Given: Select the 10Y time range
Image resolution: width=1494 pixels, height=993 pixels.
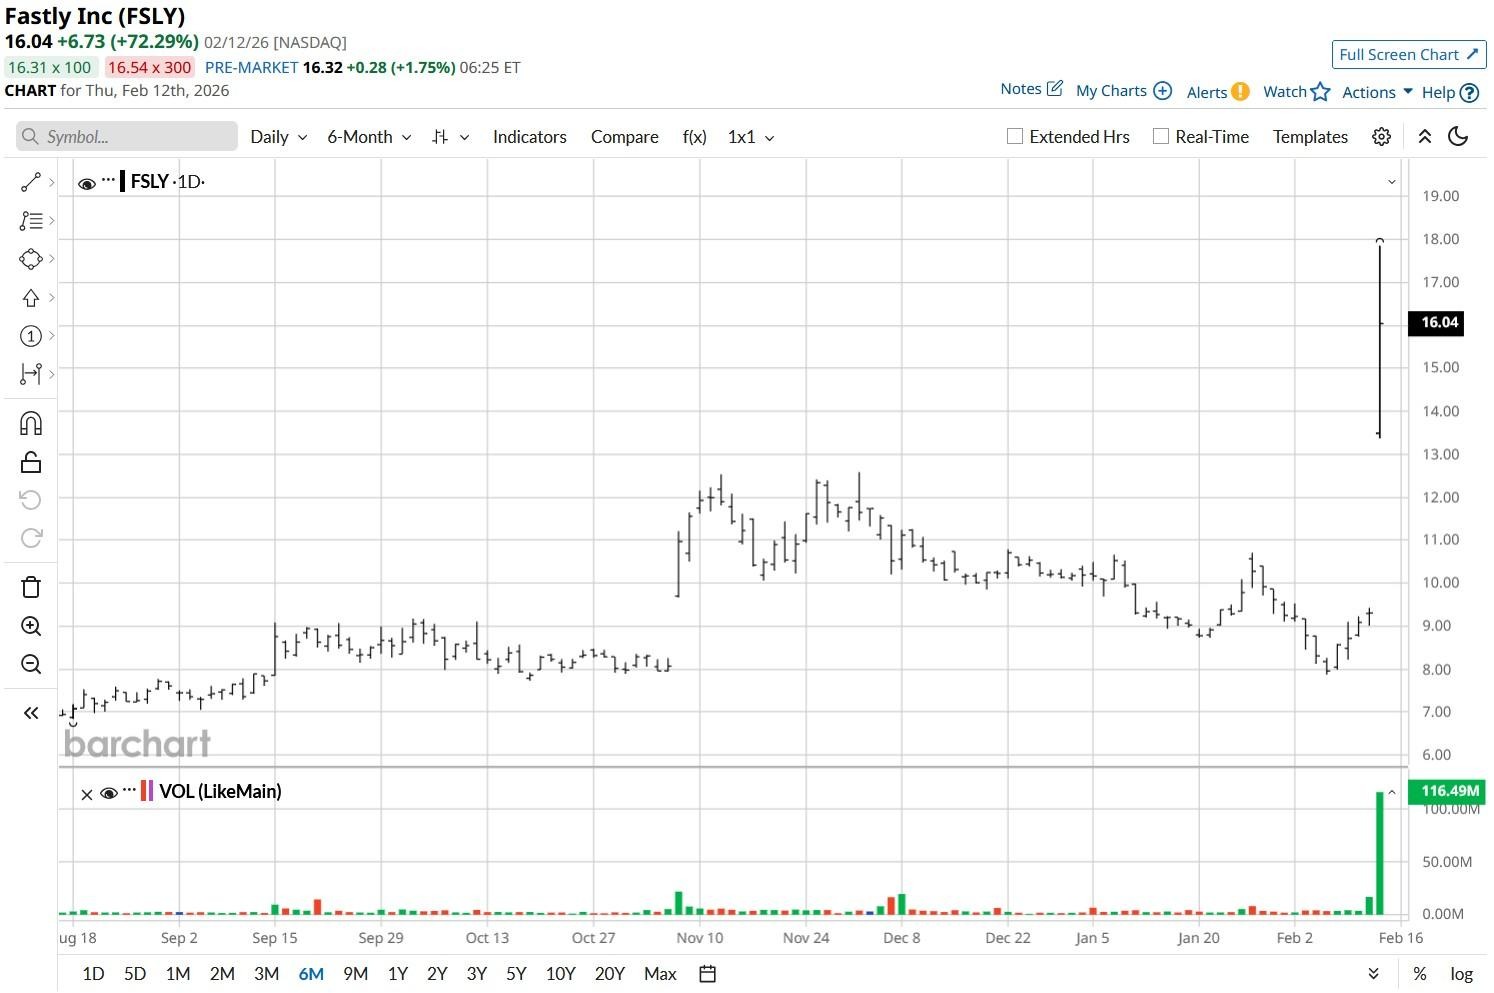Looking at the screenshot, I should 561,974.
